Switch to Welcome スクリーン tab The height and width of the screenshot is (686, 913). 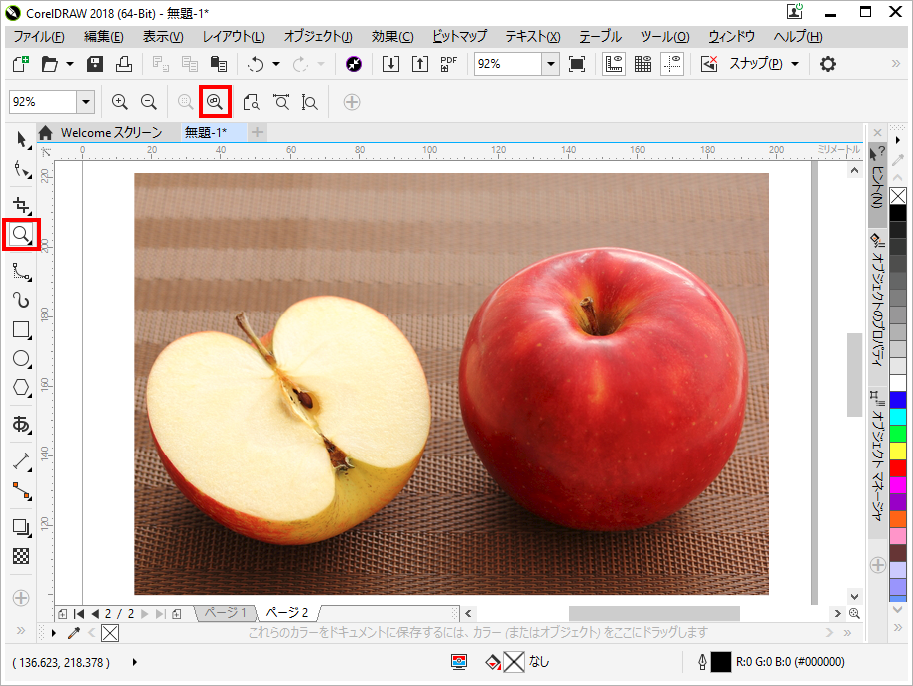[x=111, y=133]
